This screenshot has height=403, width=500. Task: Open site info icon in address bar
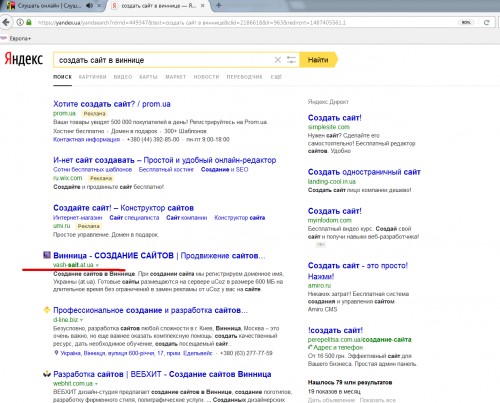point(20,22)
